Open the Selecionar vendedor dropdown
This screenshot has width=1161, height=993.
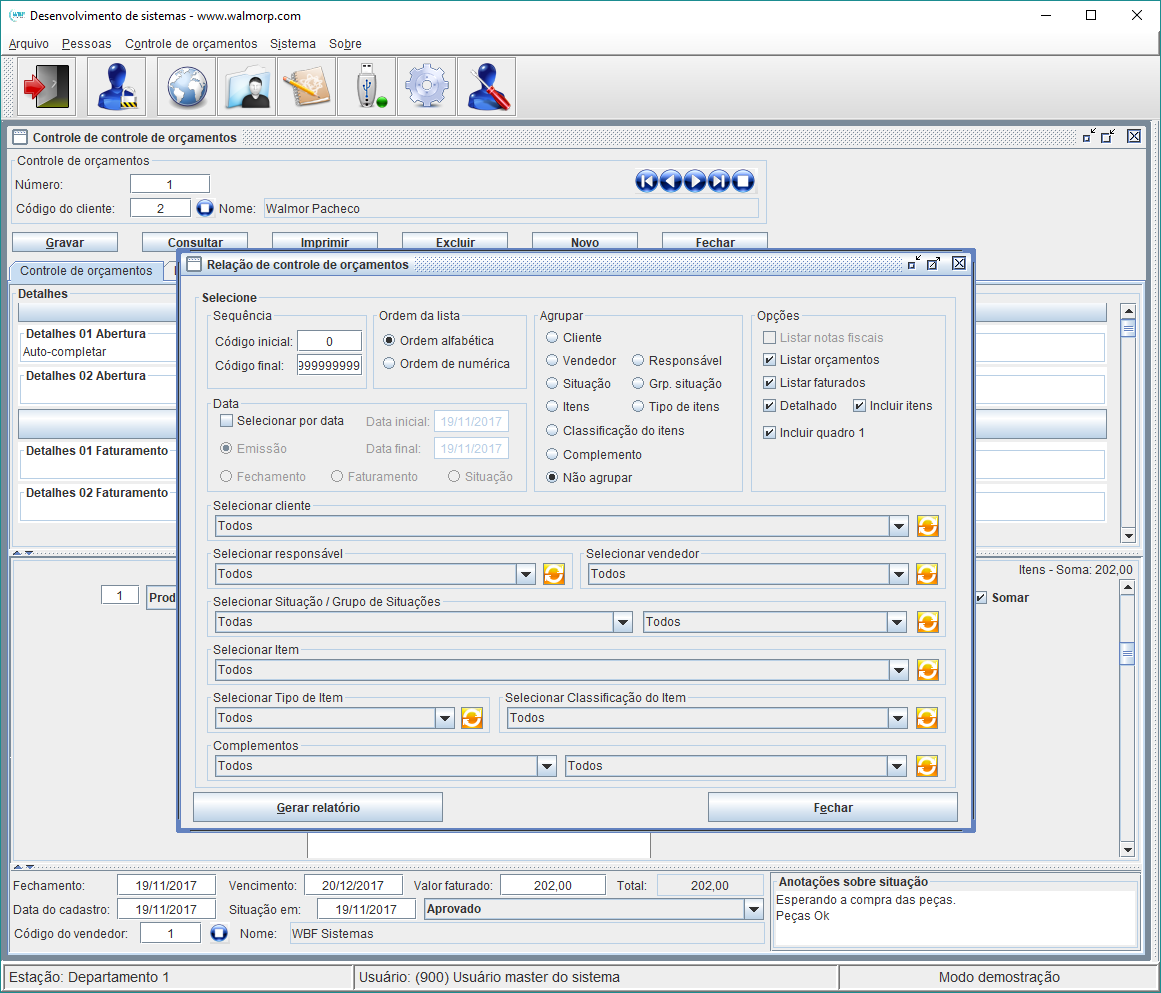899,574
